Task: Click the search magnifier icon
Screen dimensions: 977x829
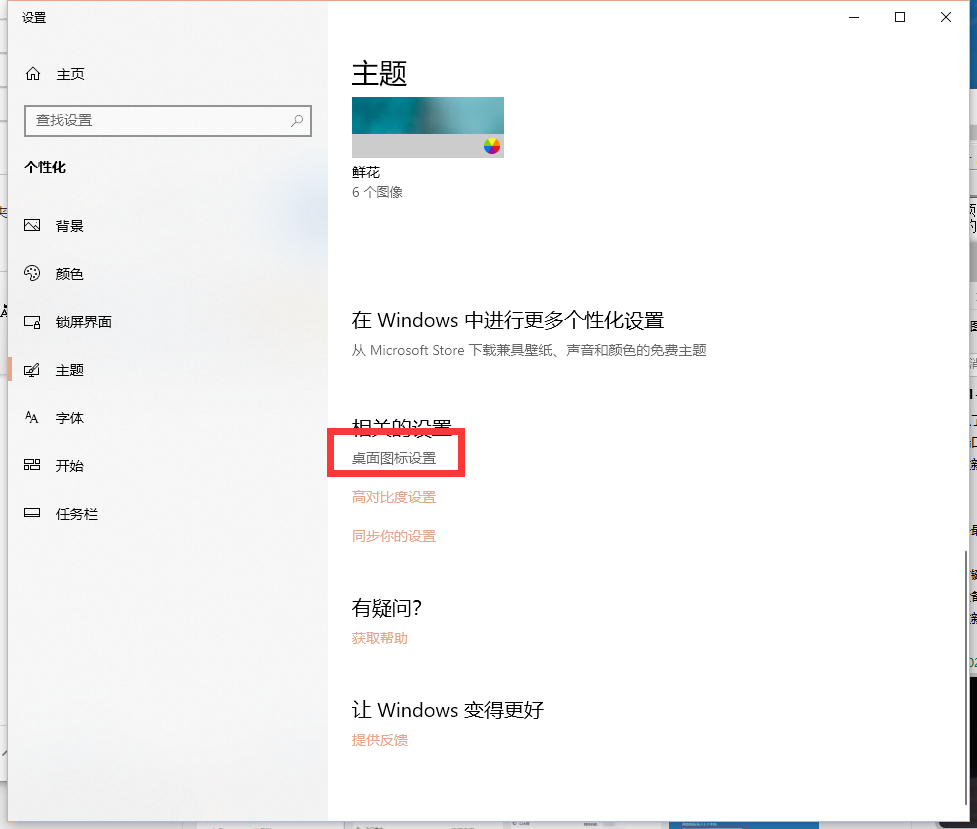Action: 296,120
